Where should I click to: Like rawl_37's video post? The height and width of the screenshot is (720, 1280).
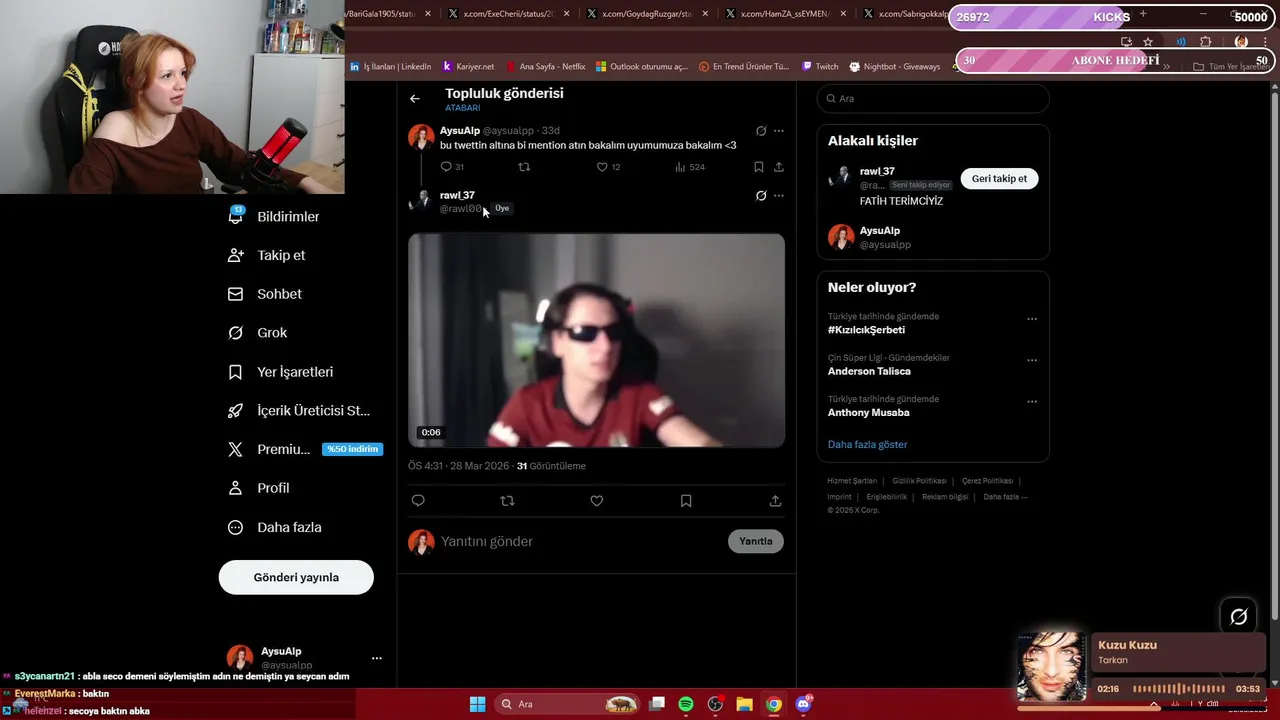pos(597,501)
